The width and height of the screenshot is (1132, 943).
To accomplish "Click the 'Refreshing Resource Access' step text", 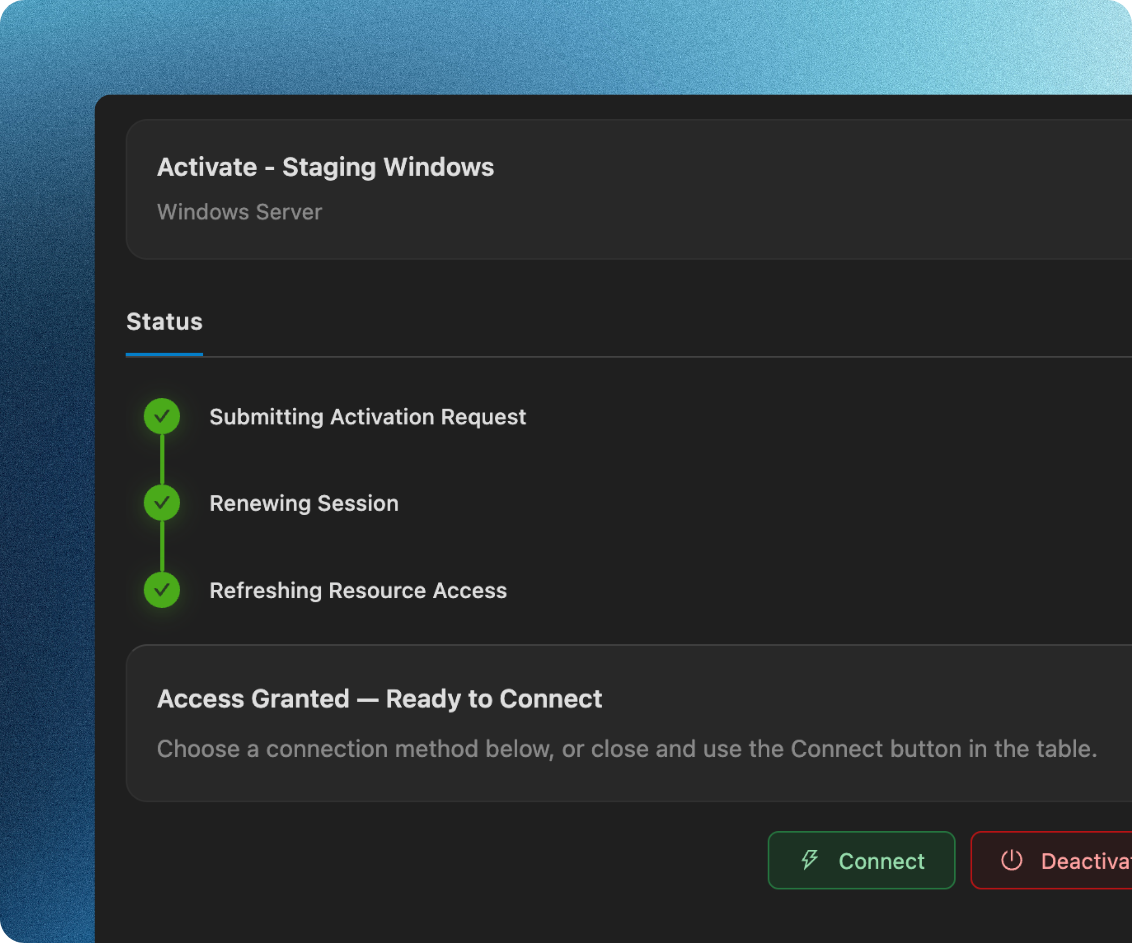I will [x=358, y=591].
